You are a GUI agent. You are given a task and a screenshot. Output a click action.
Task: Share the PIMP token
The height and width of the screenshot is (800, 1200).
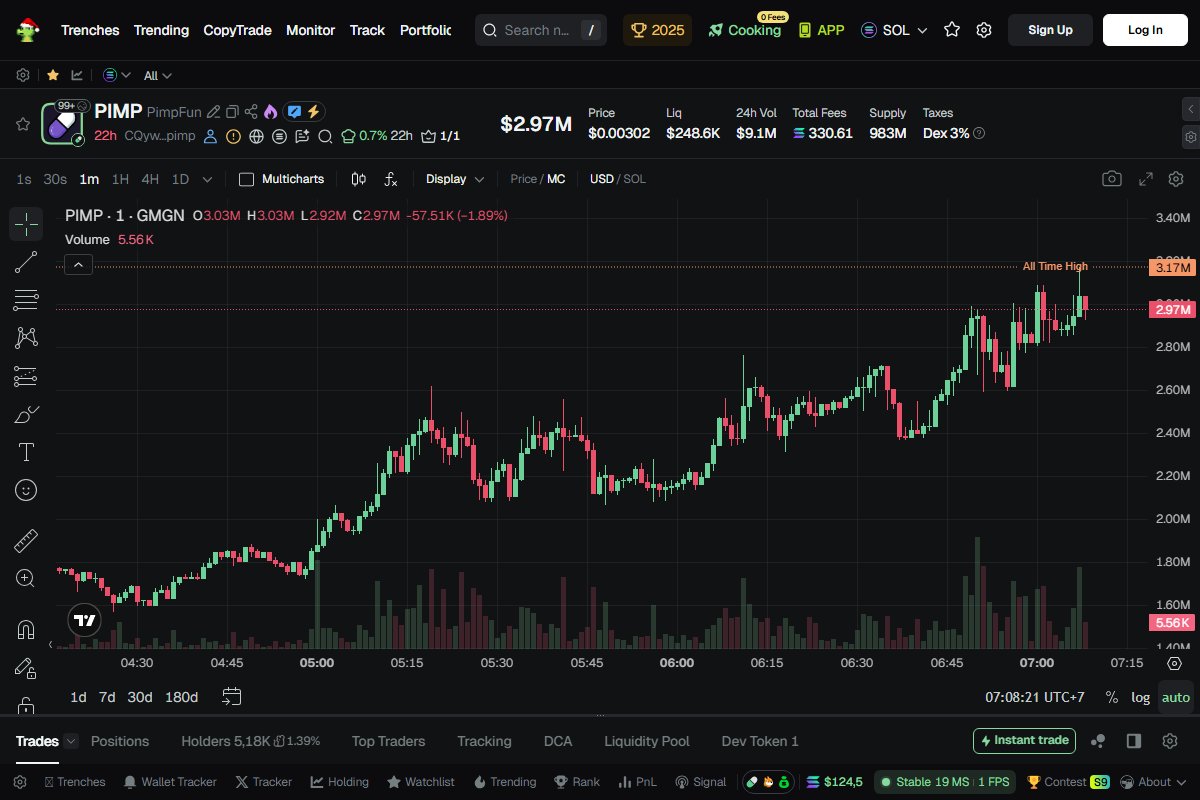251,112
